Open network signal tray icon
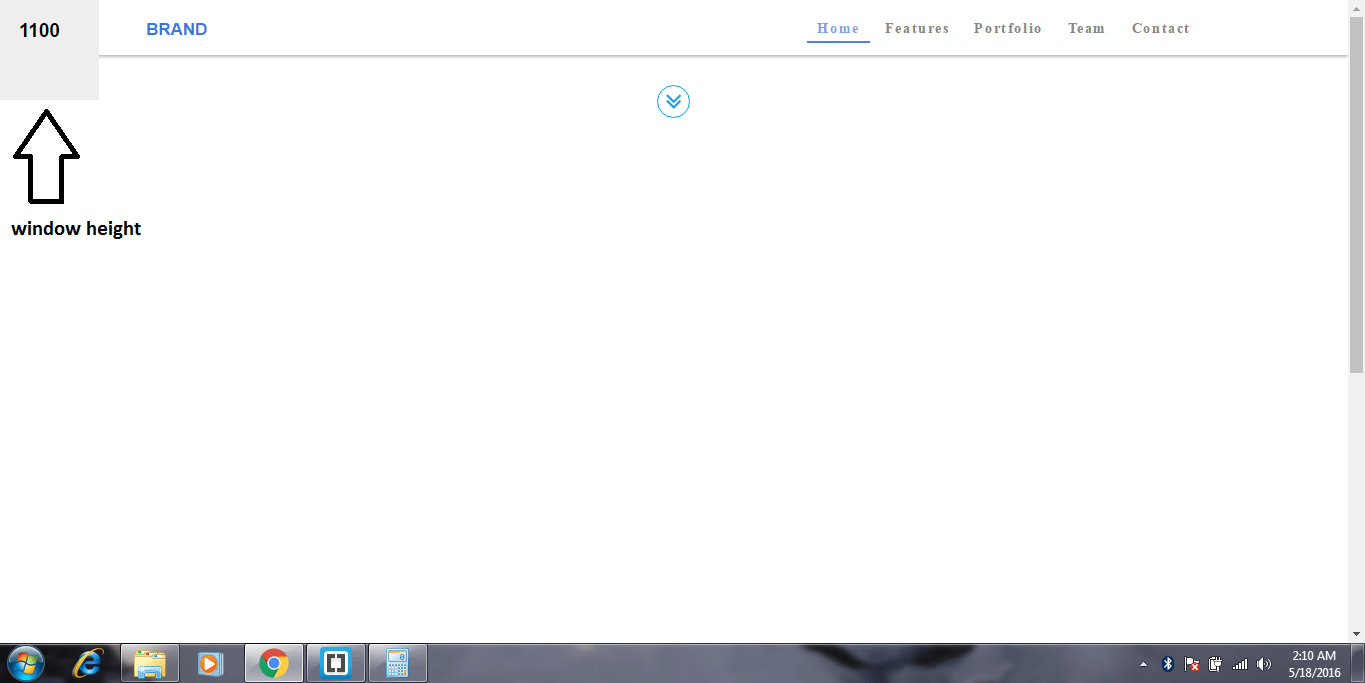Screen dimensions: 1365x683 1240,664
